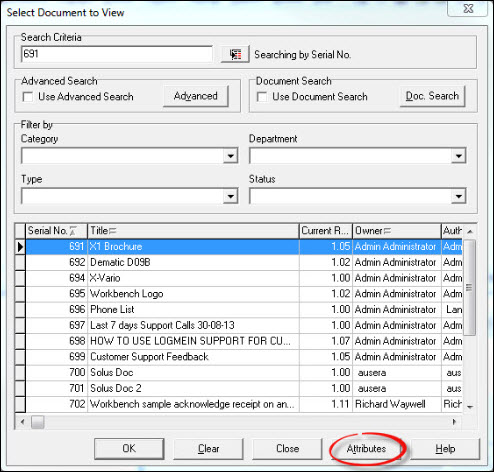Open the Department dropdown list

pos(459,156)
